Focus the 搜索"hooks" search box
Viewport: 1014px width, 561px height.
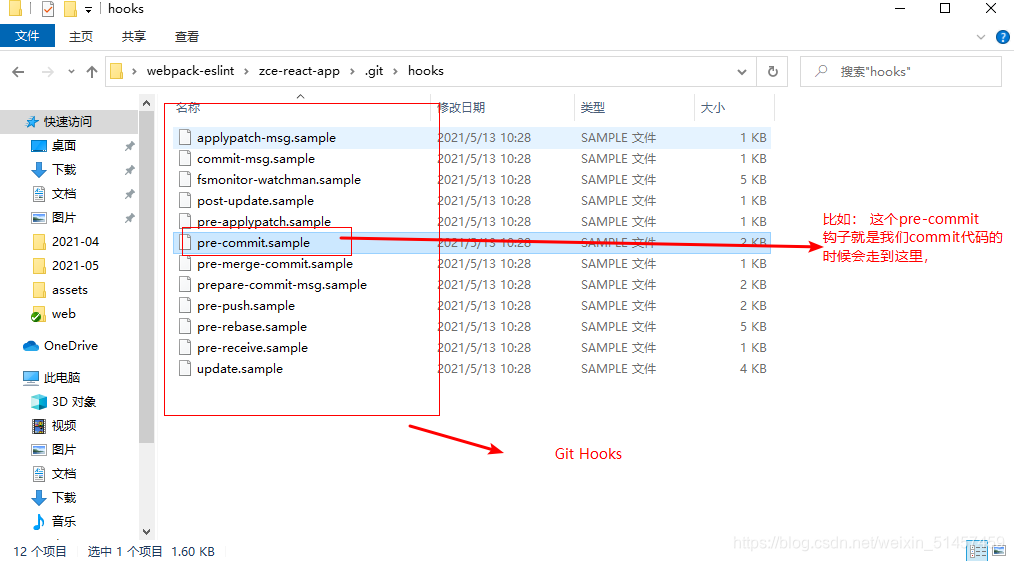900,72
